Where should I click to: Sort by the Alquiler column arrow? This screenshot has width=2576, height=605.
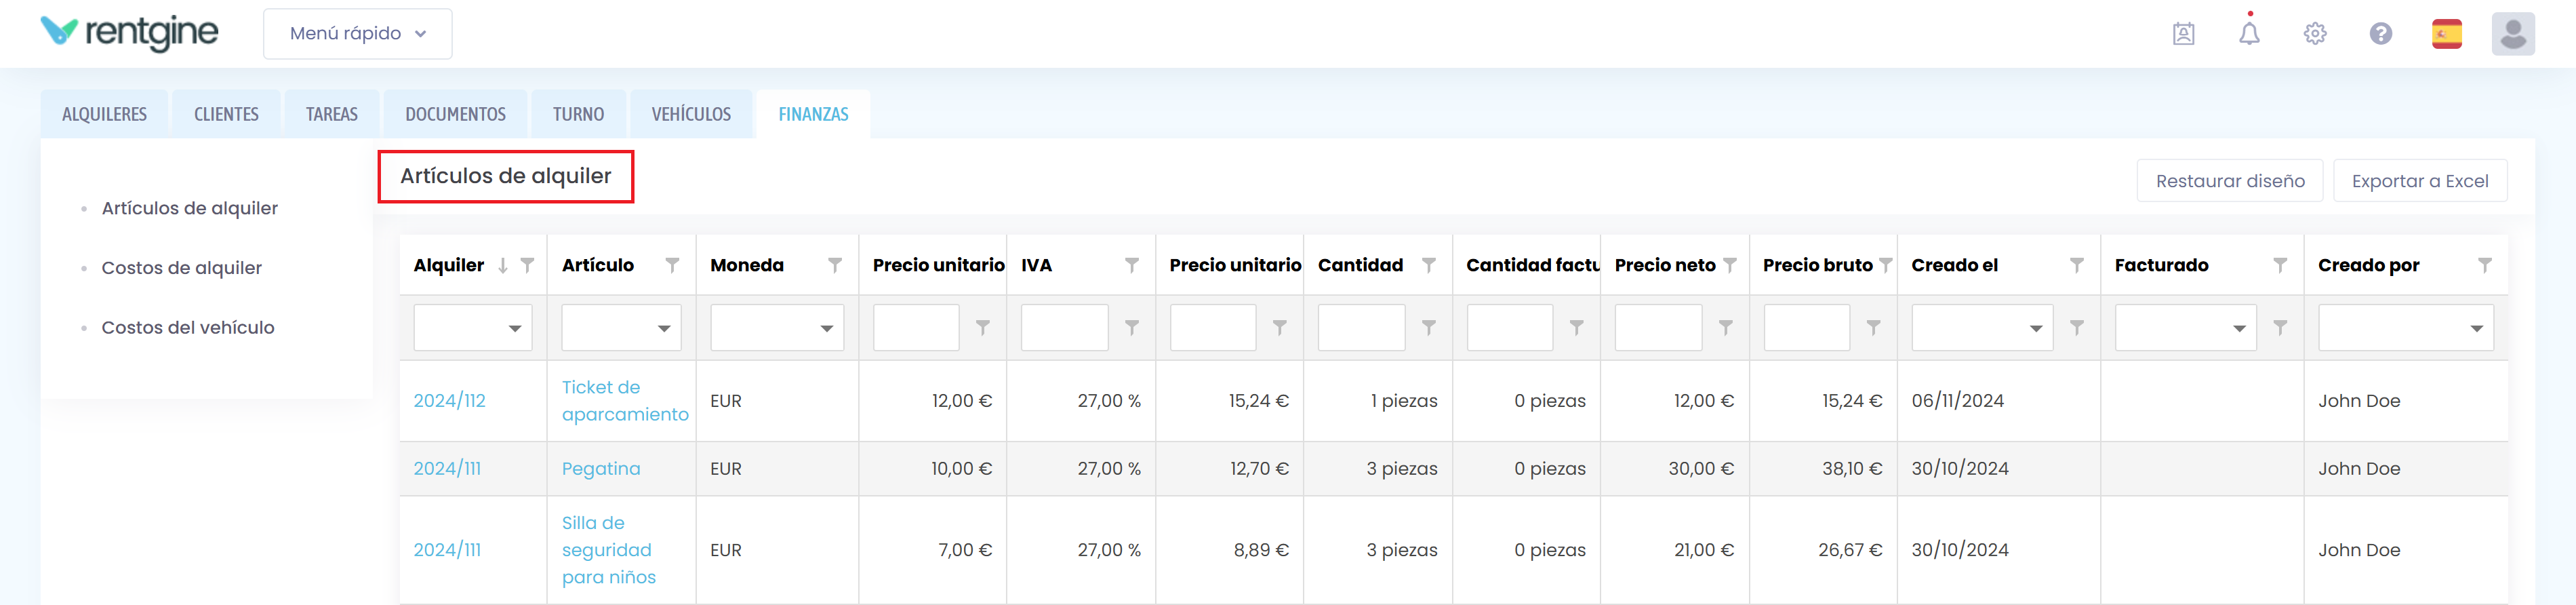point(503,265)
